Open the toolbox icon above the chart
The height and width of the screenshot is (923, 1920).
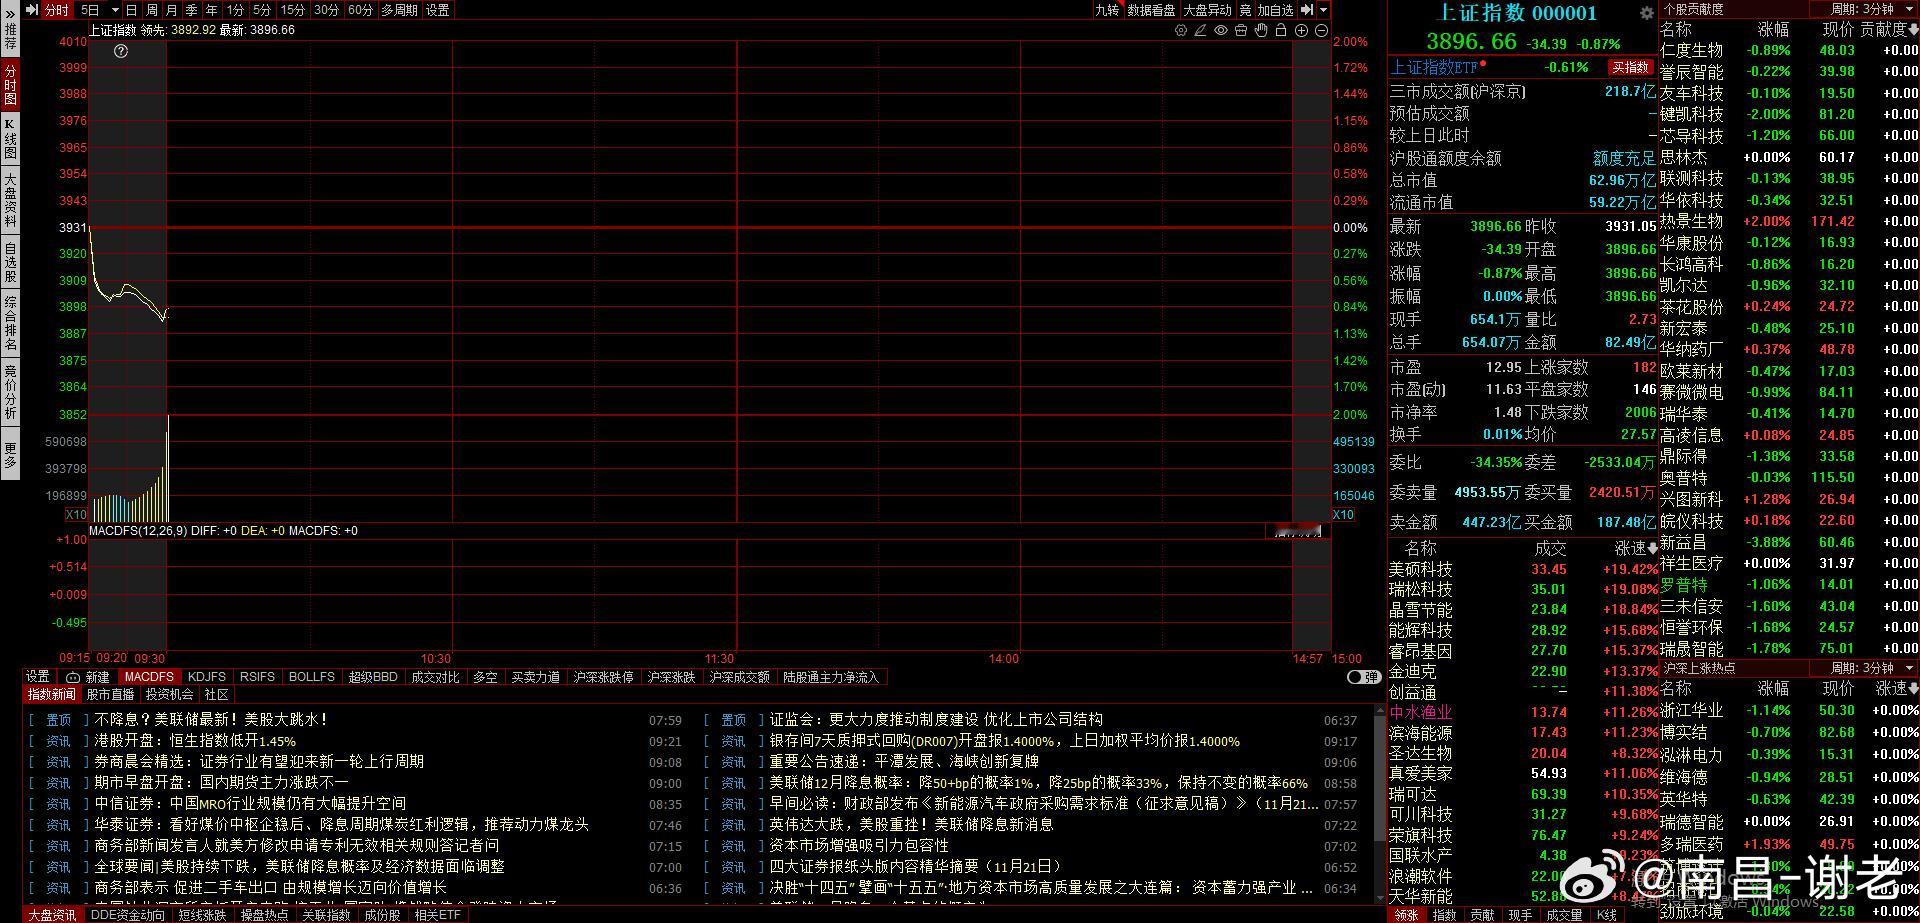coord(1240,31)
